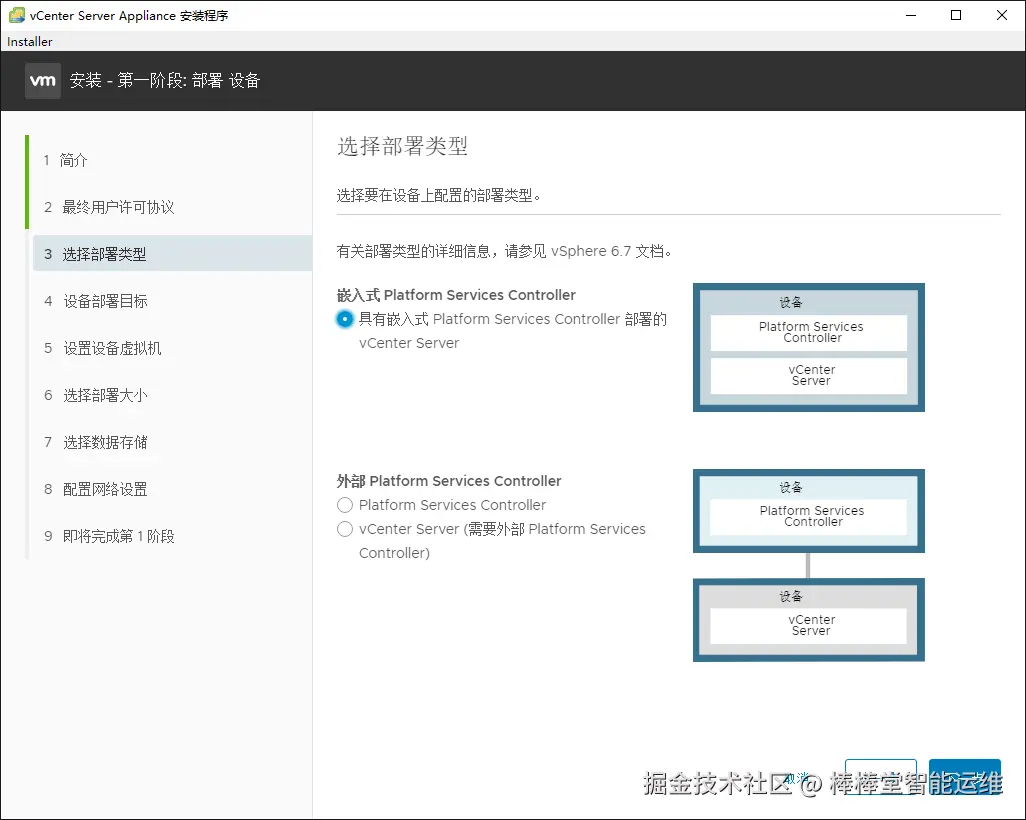
Task: Click the 选择部署类型 page heading
Action: coord(402,145)
